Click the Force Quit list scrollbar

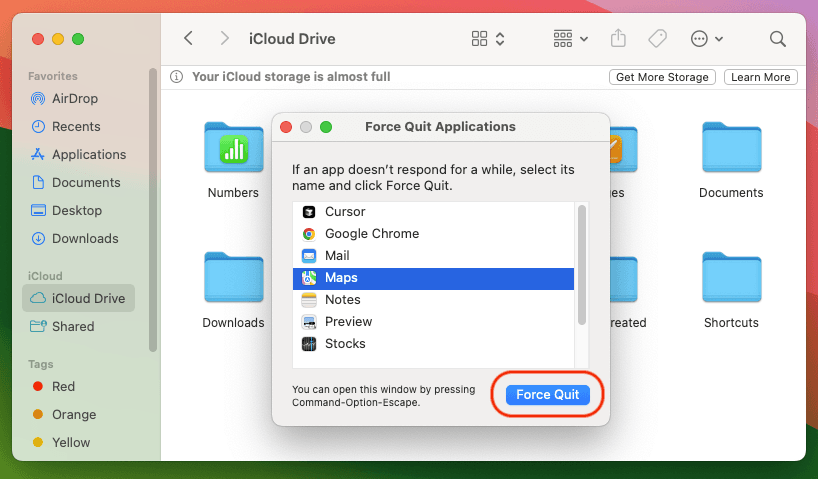tap(582, 265)
